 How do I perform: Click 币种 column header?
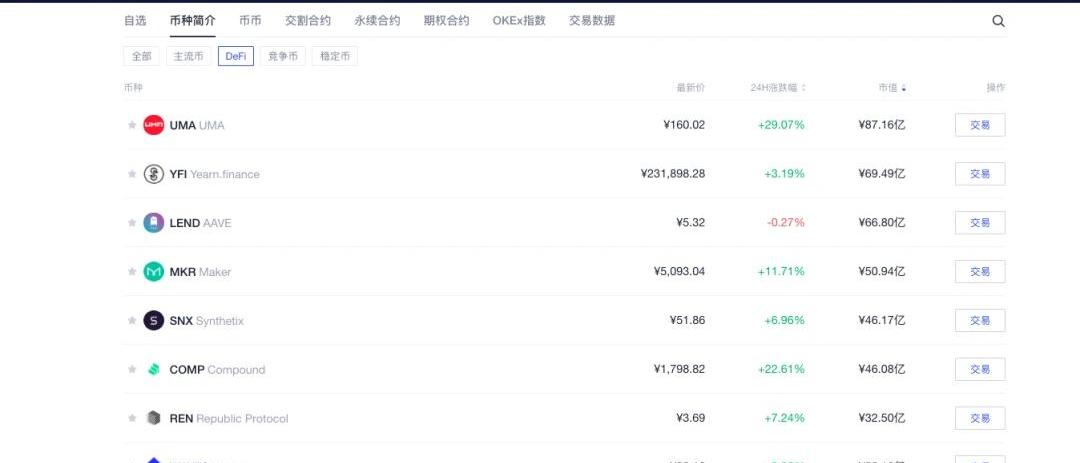134,88
